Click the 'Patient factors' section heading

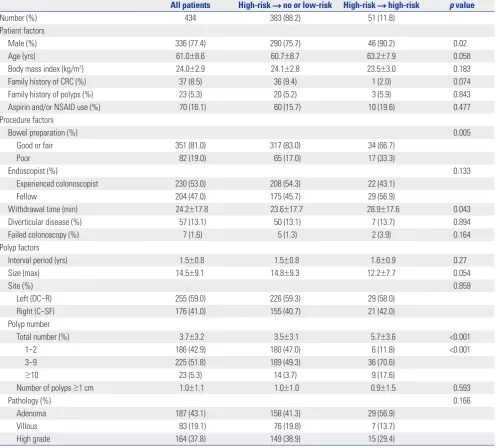tap(22, 31)
